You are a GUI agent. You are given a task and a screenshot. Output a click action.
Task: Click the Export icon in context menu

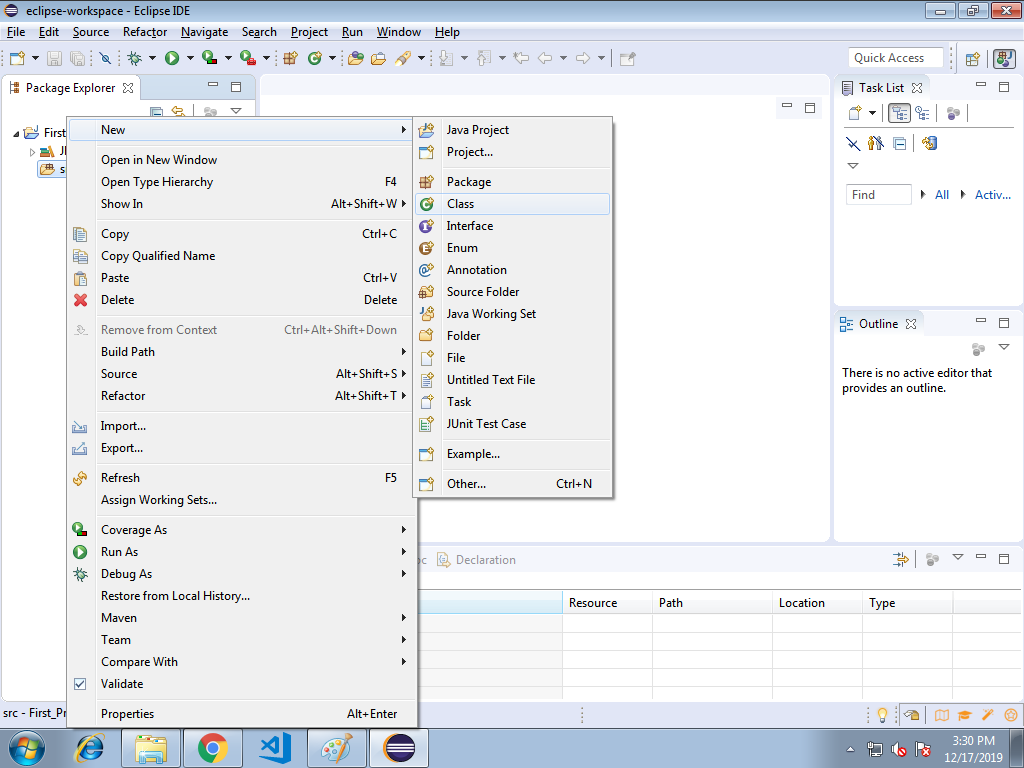point(80,448)
